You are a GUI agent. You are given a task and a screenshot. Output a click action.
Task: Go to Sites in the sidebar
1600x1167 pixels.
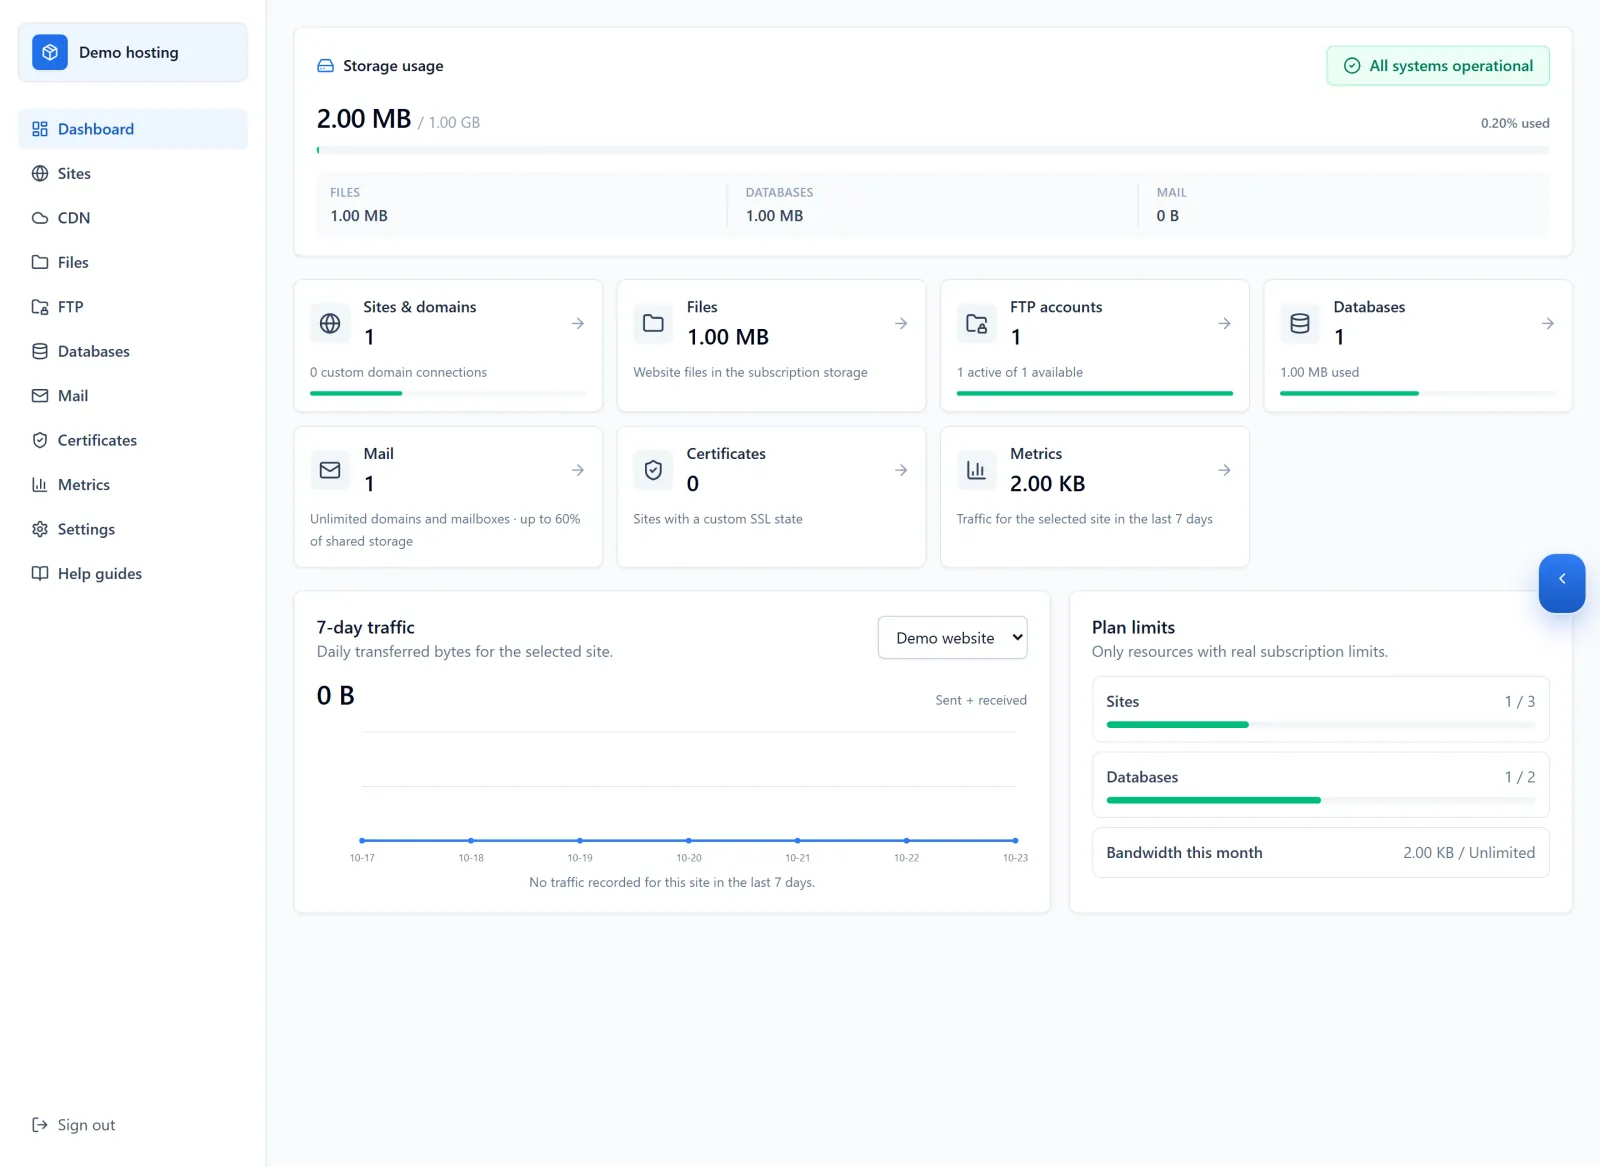(133, 173)
